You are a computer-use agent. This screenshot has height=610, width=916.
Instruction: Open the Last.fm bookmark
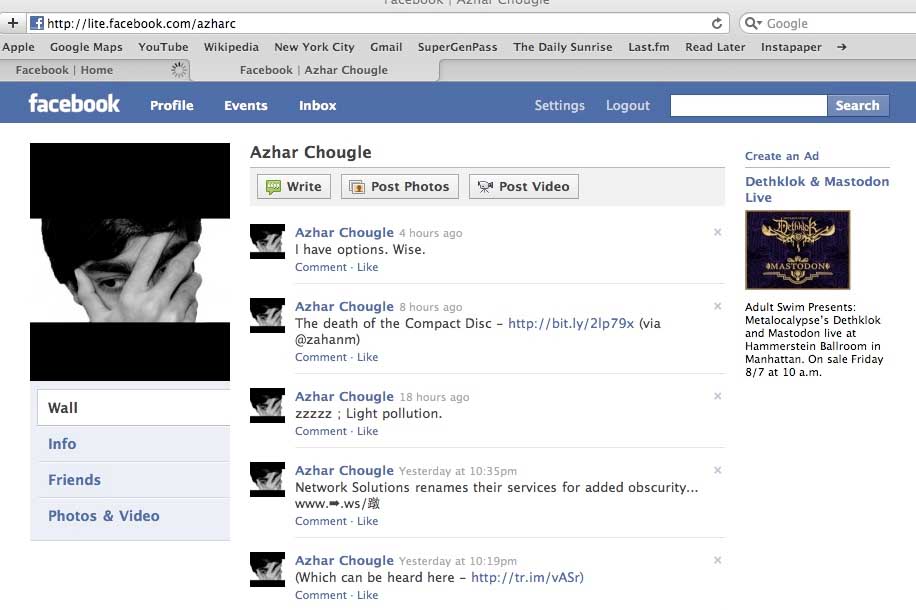point(648,47)
